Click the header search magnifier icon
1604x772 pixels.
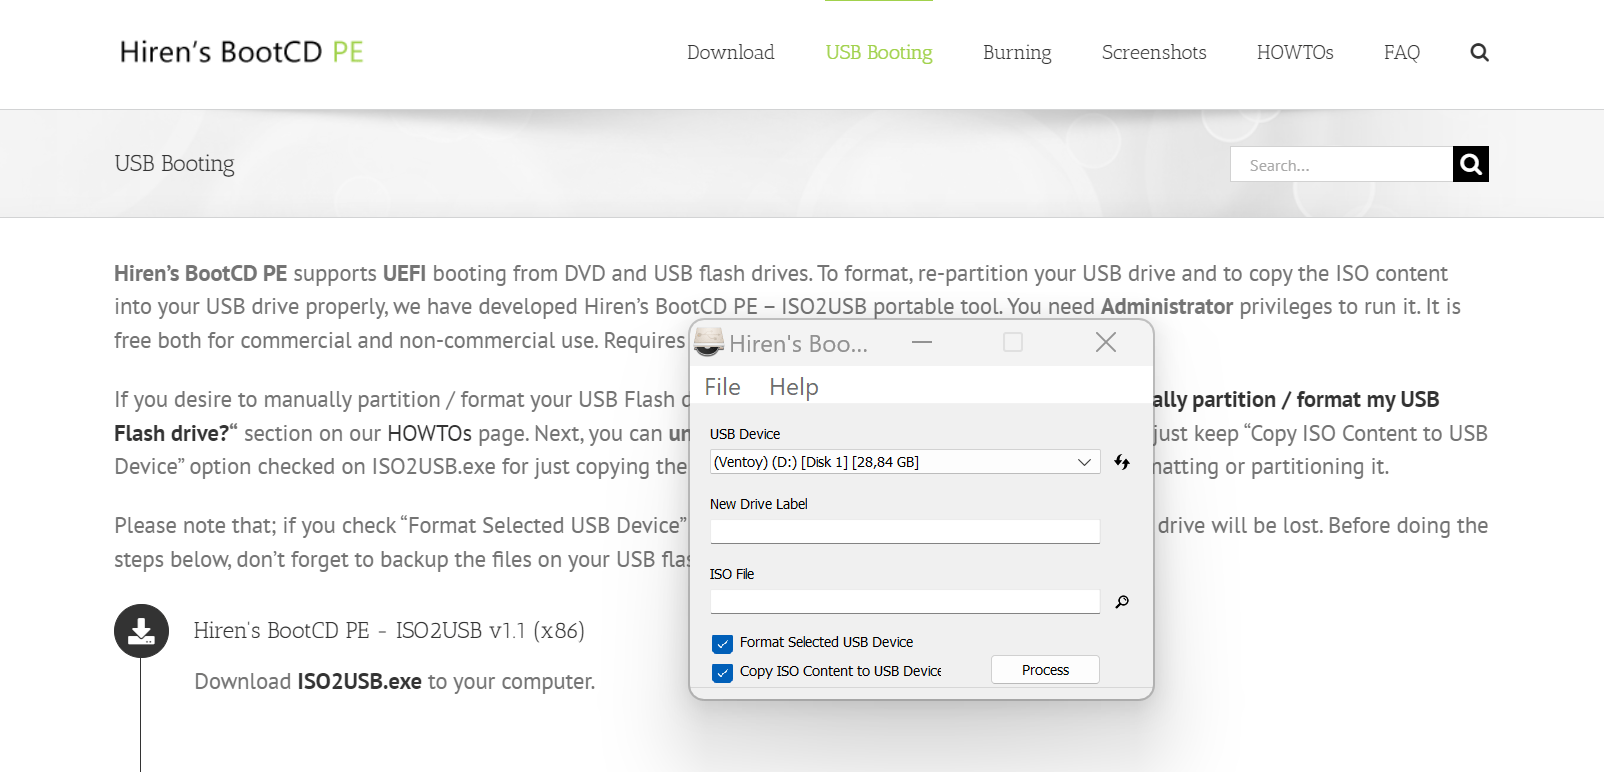pos(1479,53)
